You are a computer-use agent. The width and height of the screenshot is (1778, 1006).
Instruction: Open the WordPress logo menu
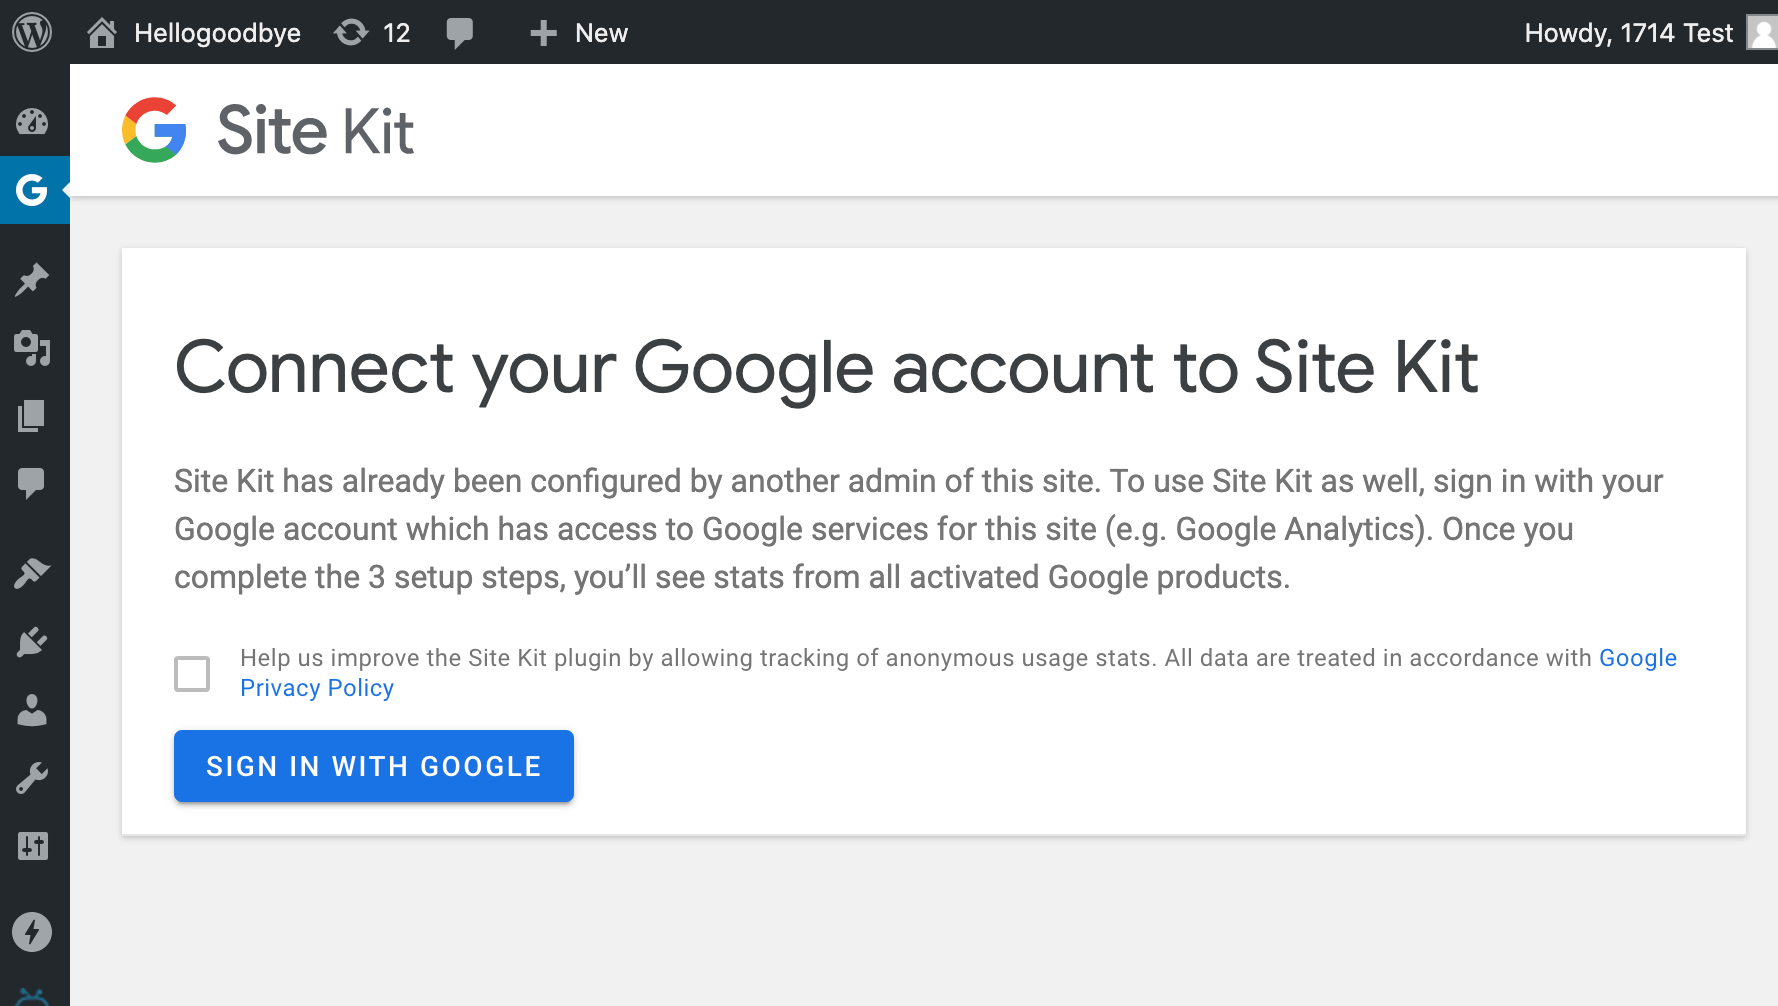(x=32, y=32)
